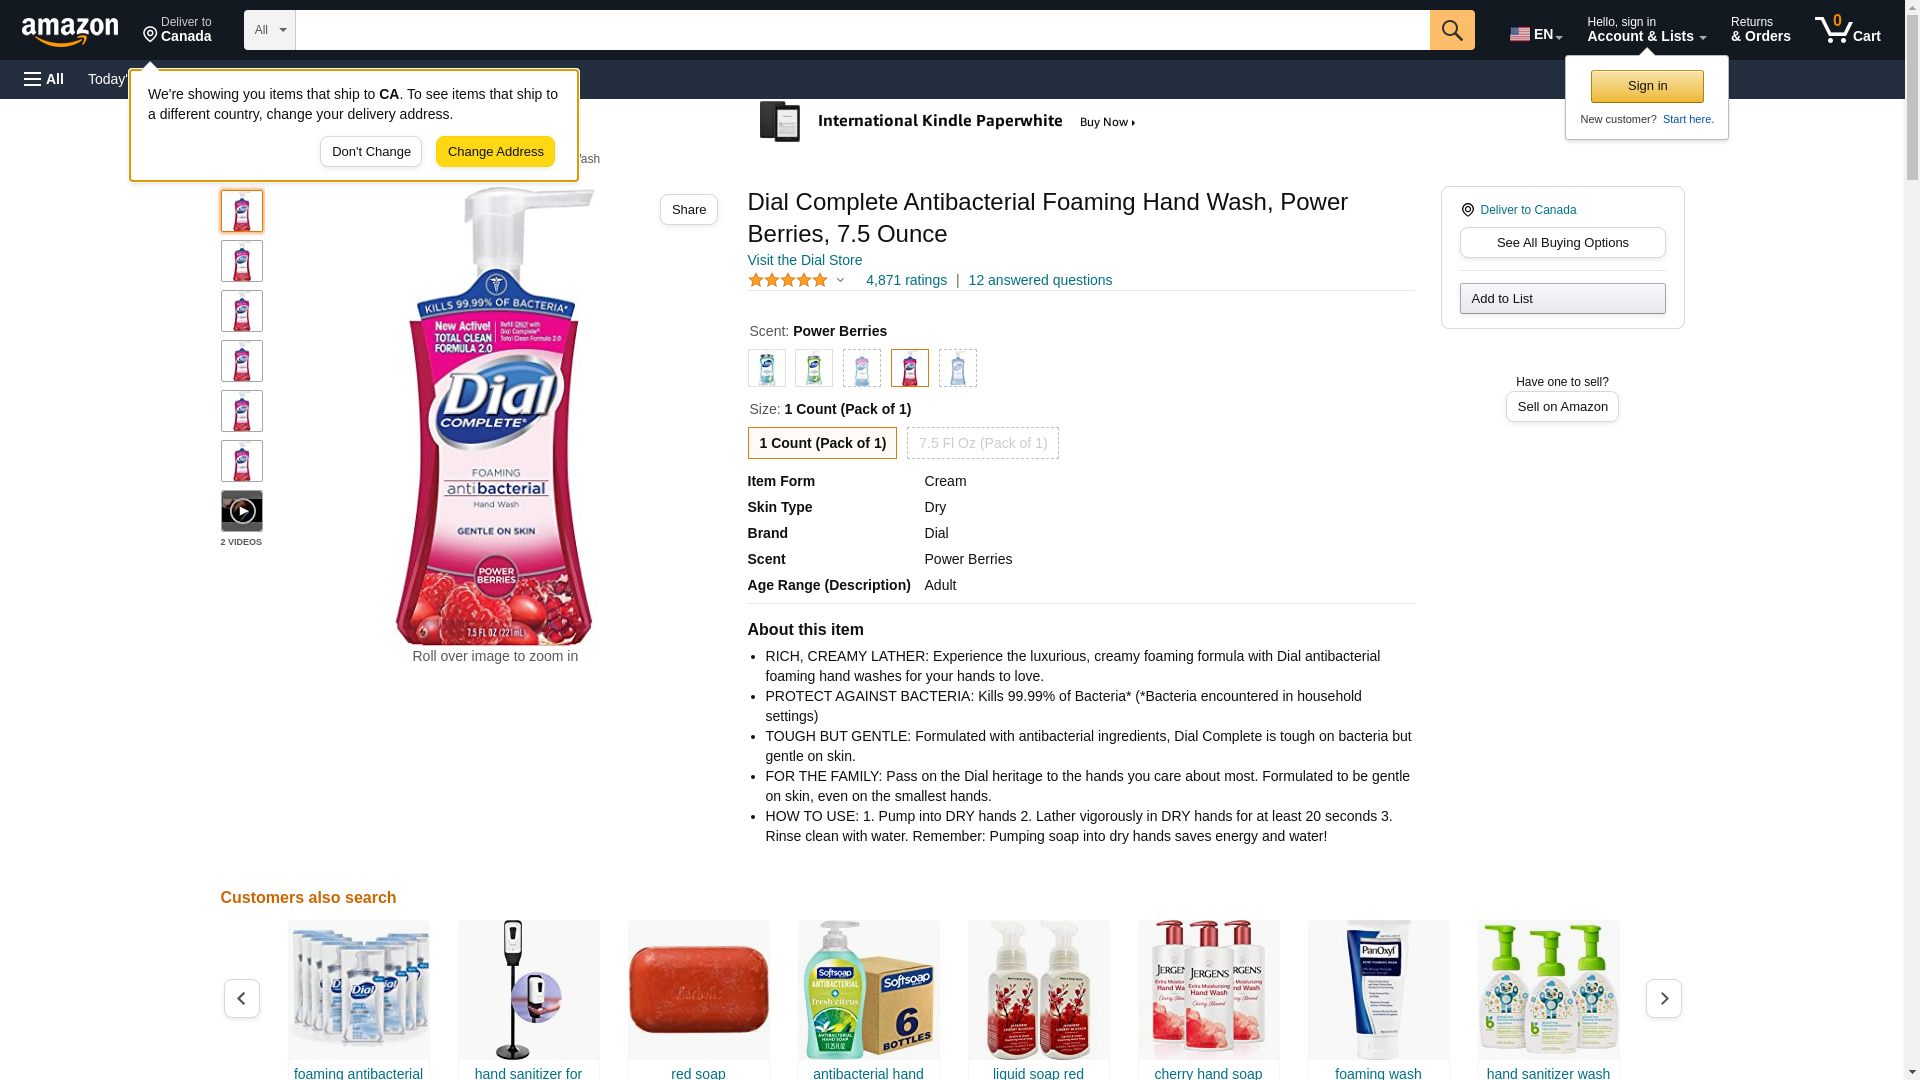Click the Sign in button

click(1647, 86)
